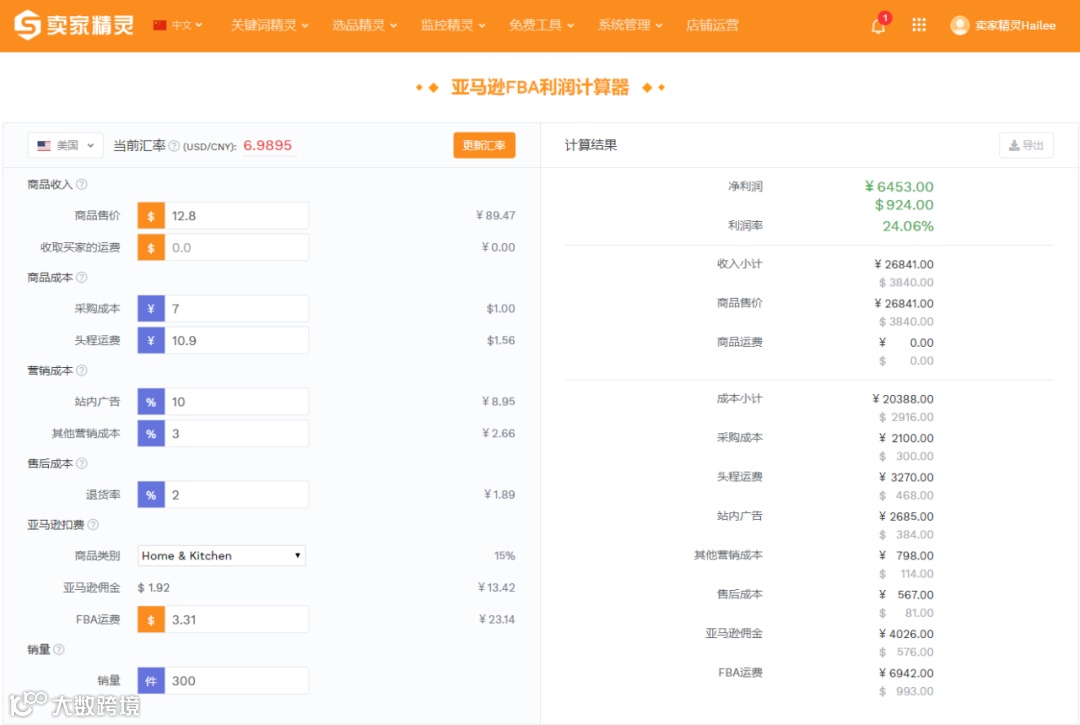Click the dollar badge of 收取买家的运费
This screenshot has width=1080, height=725.
click(151, 247)
